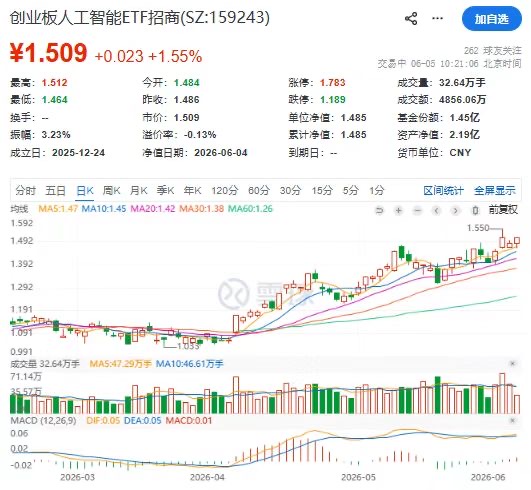Click the MA60:1.26 indicator label
Screen dimensions: 531x490
(x=250, y=209)
